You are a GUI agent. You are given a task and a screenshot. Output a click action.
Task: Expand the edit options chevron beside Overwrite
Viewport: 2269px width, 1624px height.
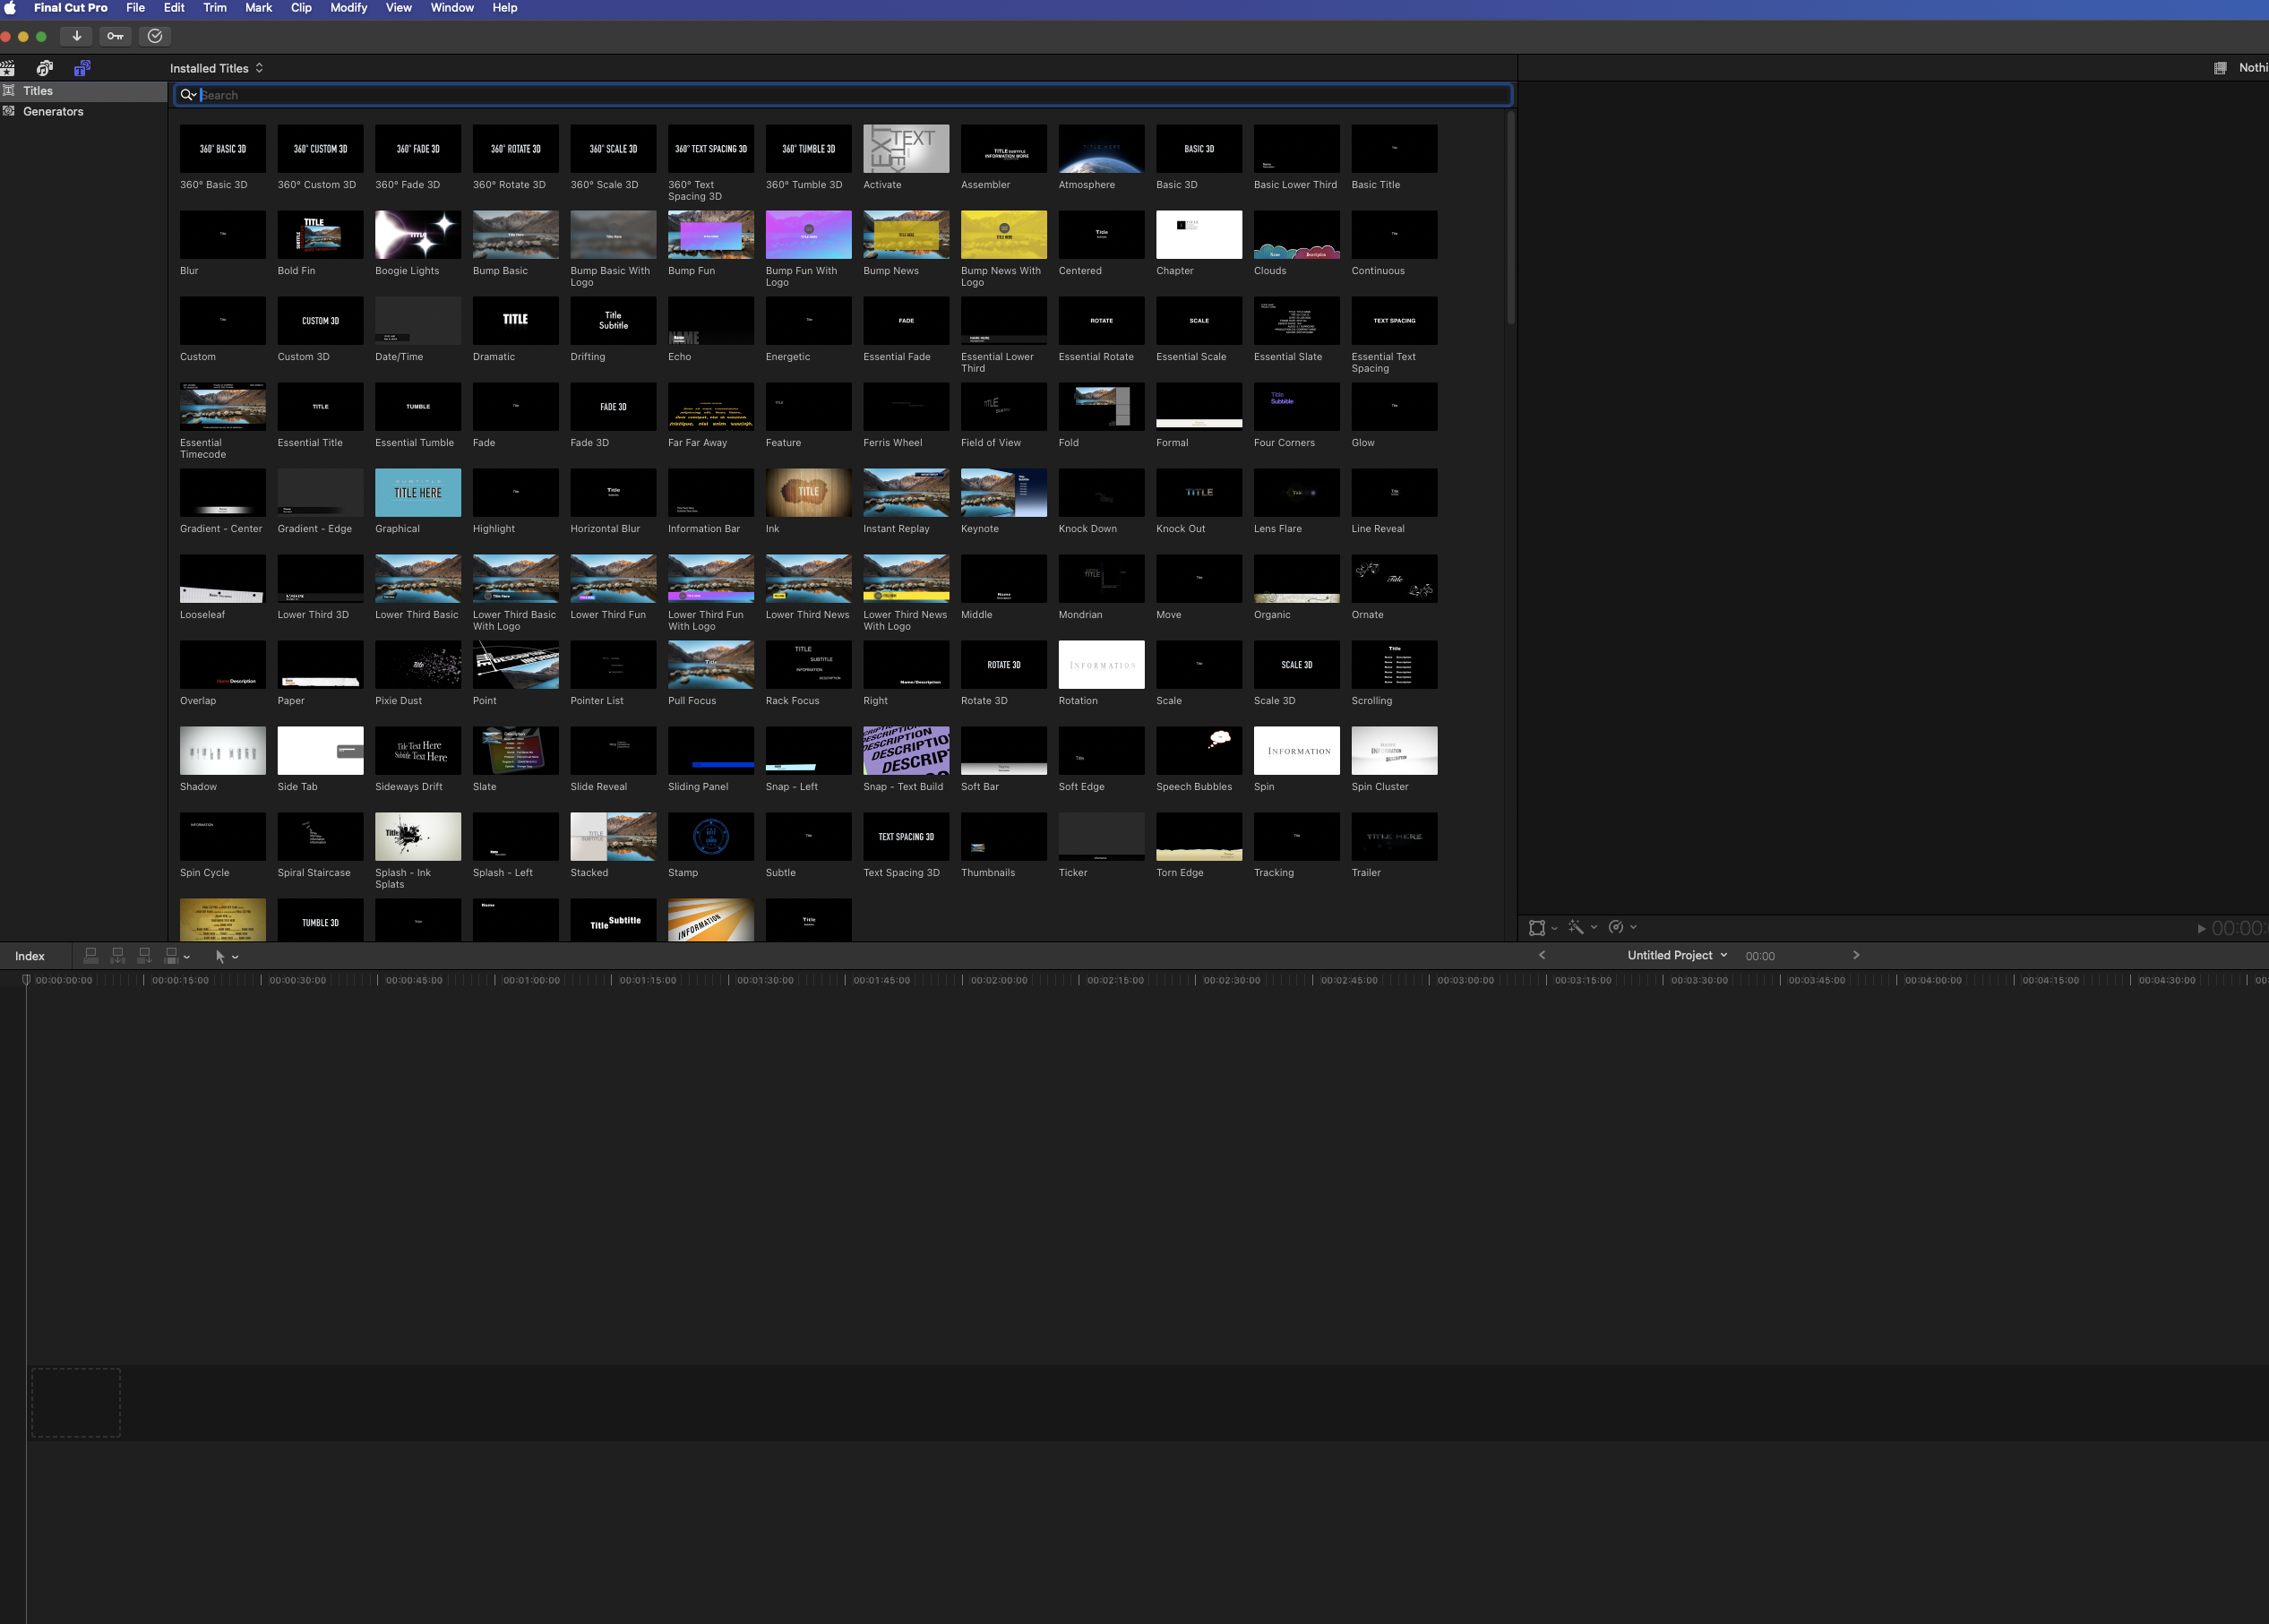[187, 957]
